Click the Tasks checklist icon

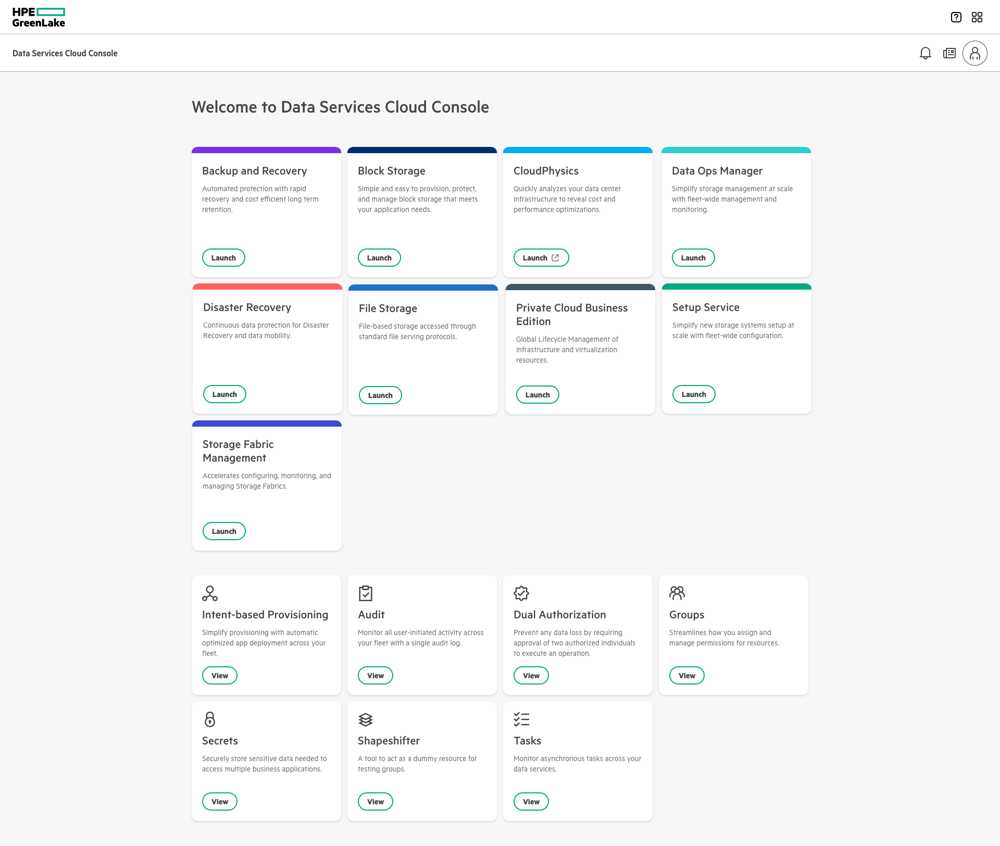(522, 719)
